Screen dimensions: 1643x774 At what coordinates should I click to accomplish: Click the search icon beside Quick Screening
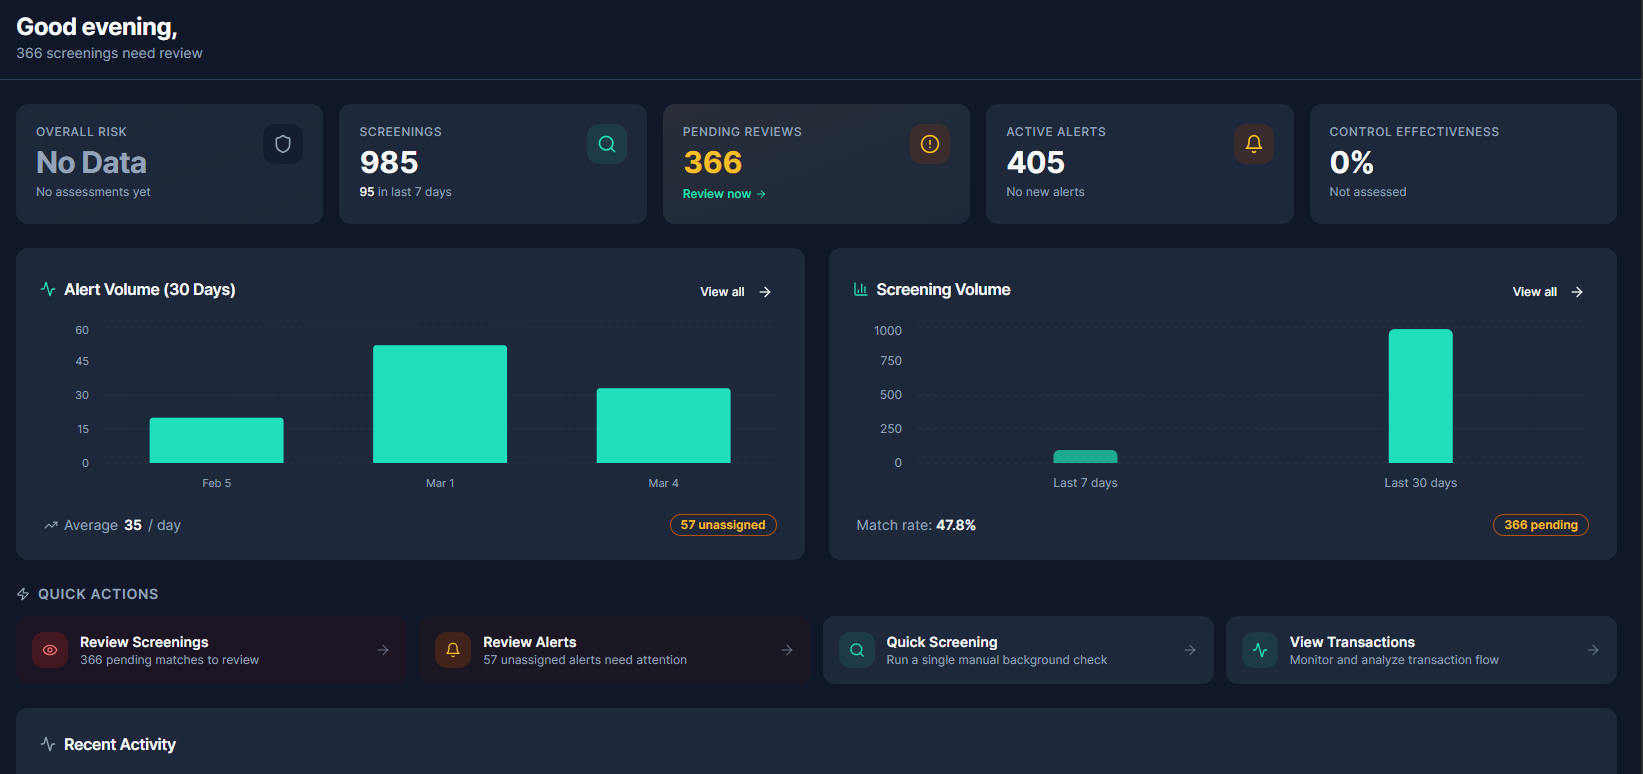coord(857,650)
